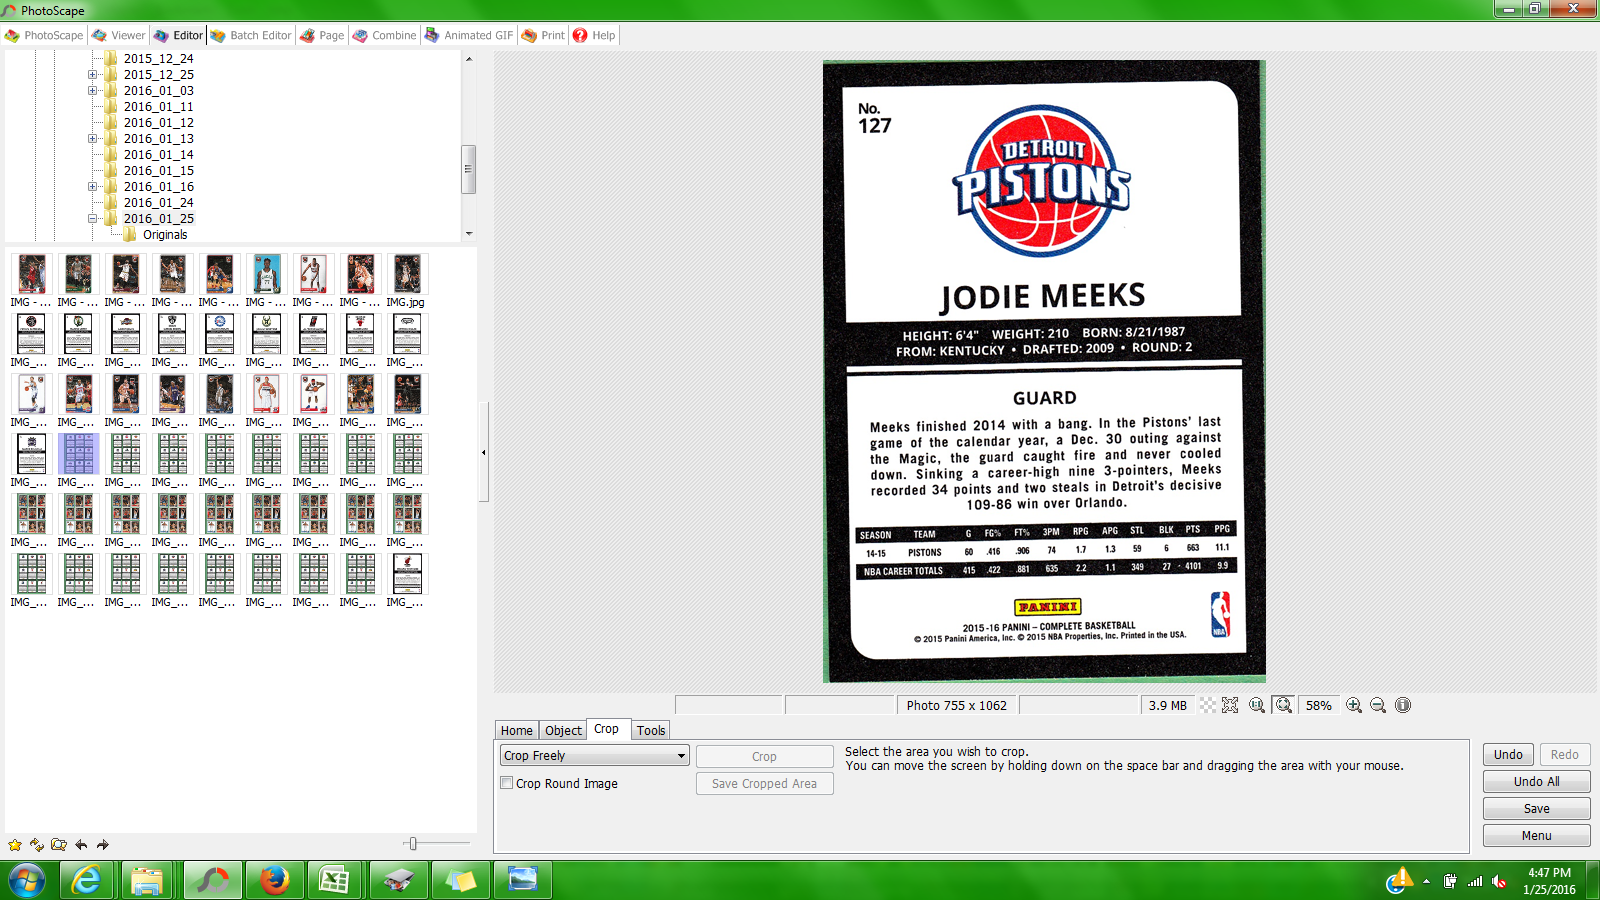Adjust the thumbnail size slider
This screenshot has height=900, width=1600.
pyautogui.click(x=413, y=844)
